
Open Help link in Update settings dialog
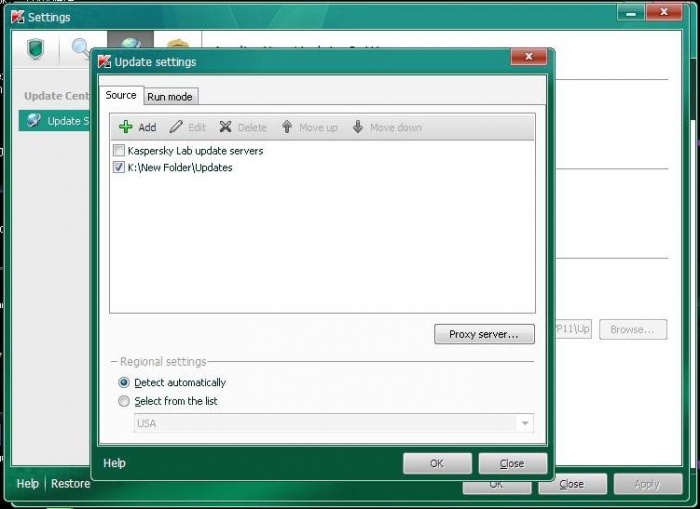click(x=114, y=463)
